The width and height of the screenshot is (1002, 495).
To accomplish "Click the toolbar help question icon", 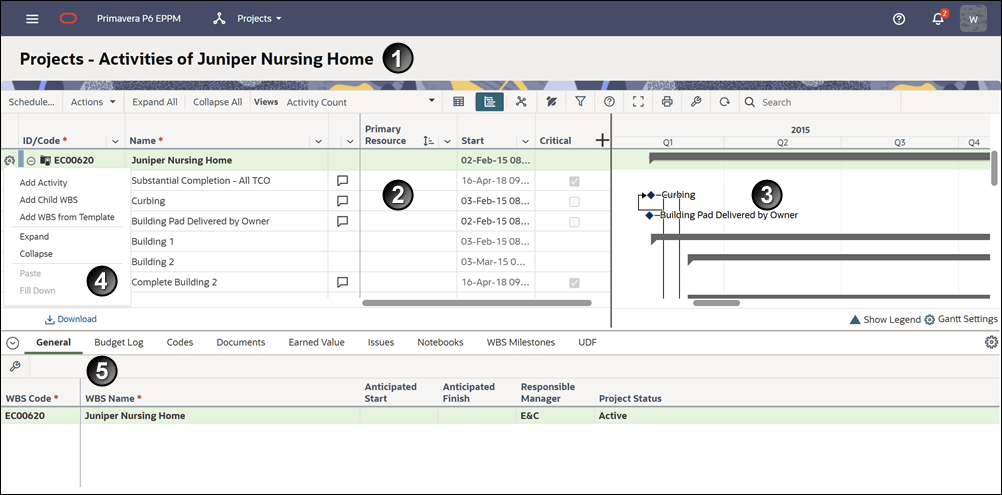I will (x=609, y=102).
